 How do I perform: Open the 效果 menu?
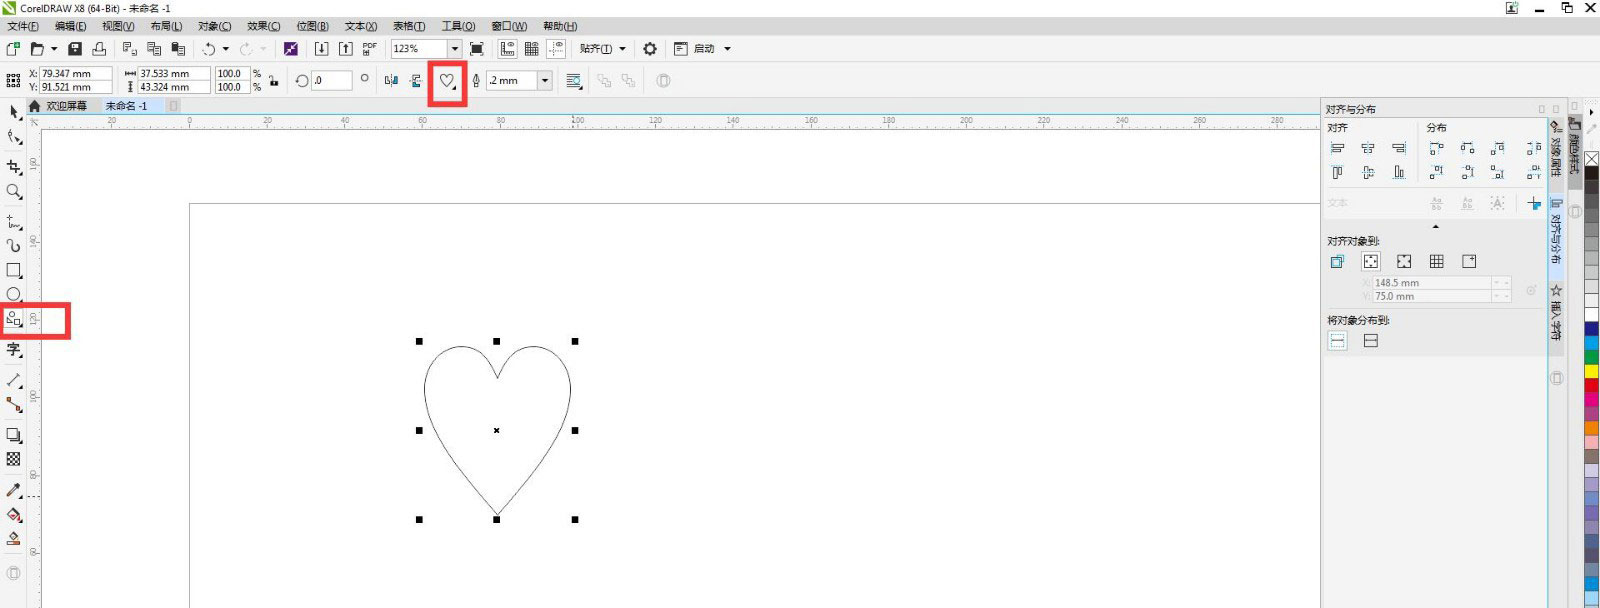pos(263,26)
